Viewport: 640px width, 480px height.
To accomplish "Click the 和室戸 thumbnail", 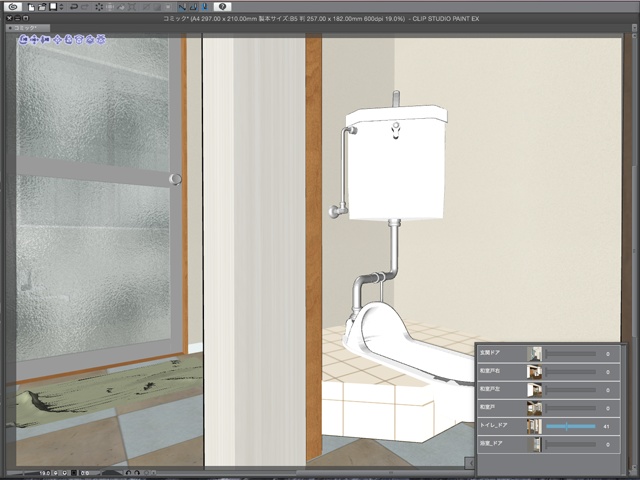I will 534,408.
